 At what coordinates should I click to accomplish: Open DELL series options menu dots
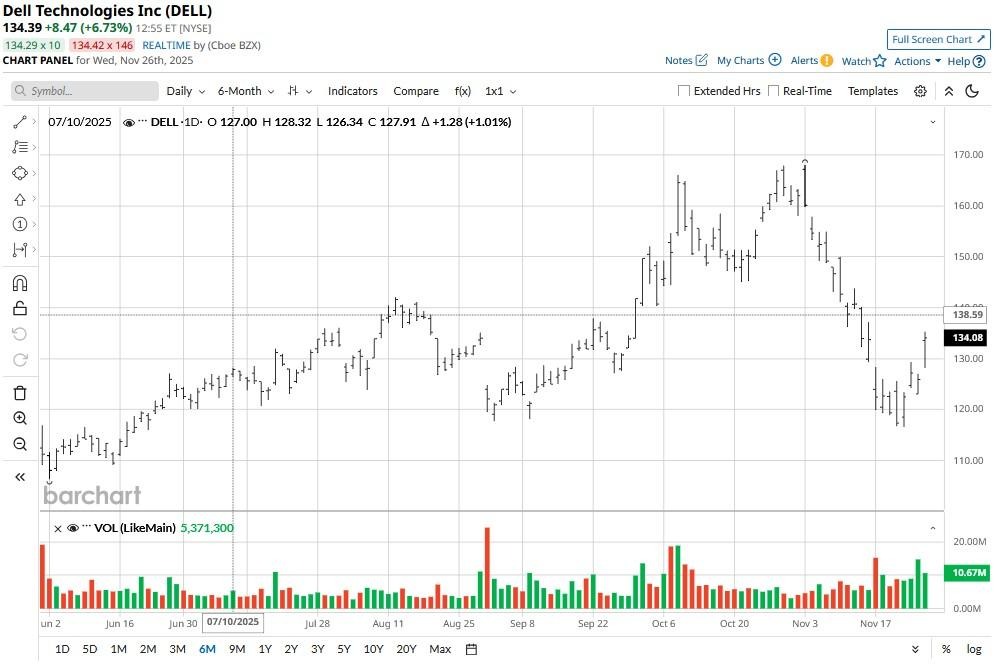pyautogui.click(x=142, y=121)
